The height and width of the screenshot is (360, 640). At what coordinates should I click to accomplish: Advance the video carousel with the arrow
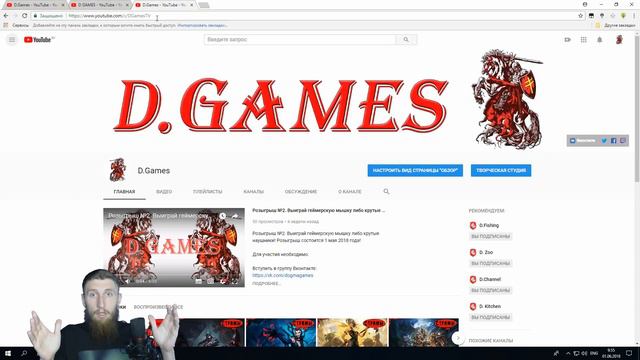tap(458, 338)
